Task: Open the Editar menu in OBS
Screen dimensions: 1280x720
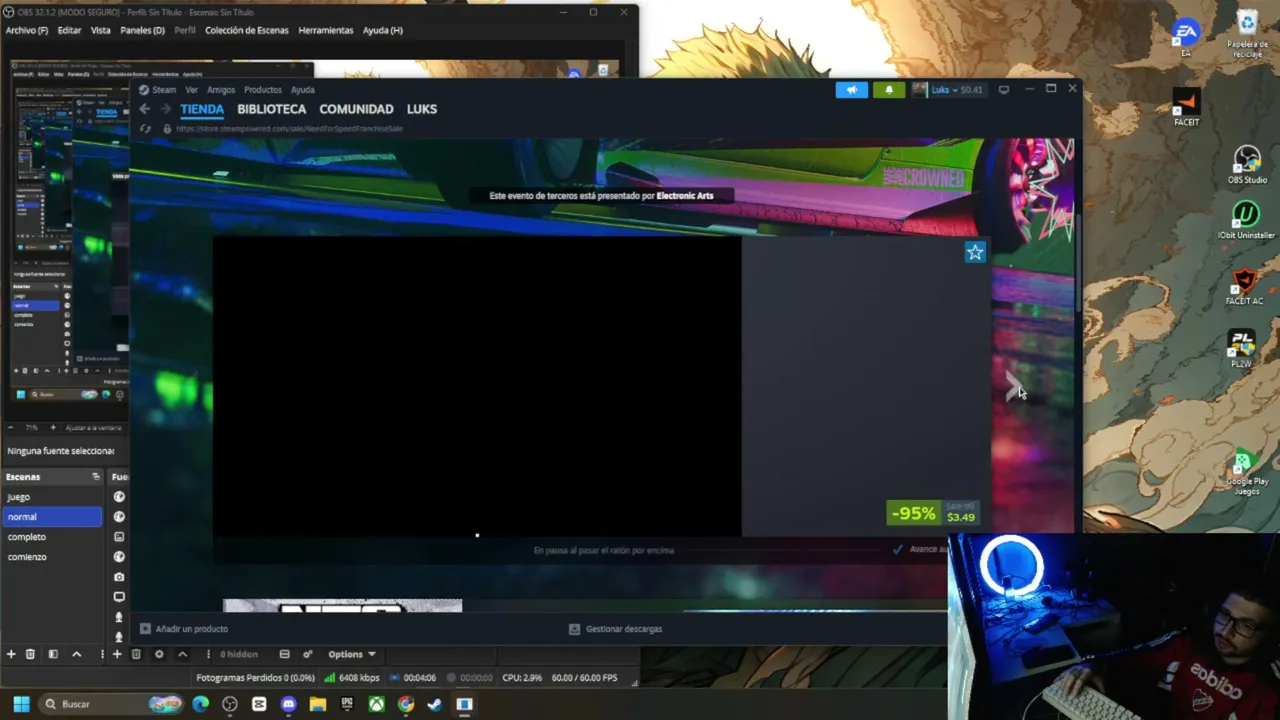Action: 69,30
